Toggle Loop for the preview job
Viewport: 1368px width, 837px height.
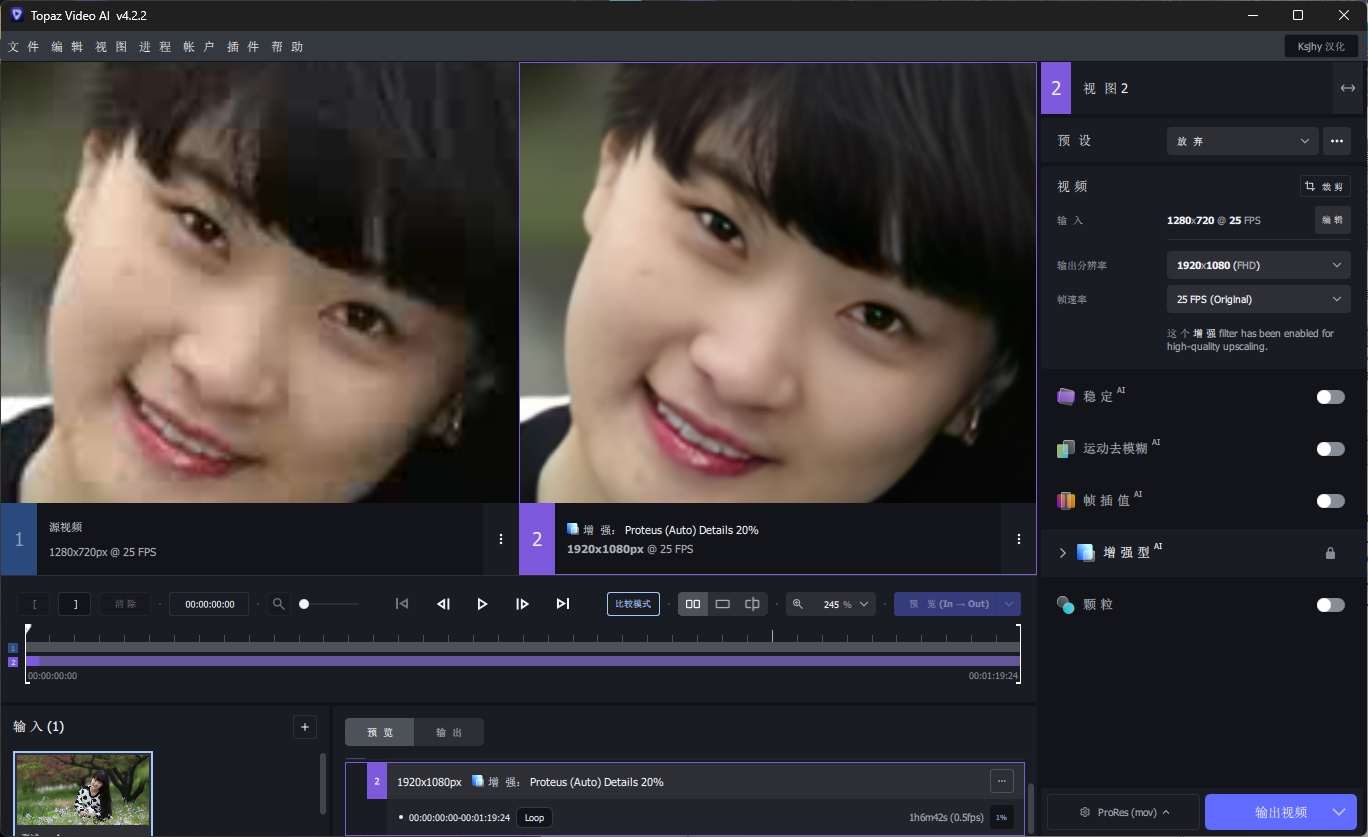click(x=534, y=818)
